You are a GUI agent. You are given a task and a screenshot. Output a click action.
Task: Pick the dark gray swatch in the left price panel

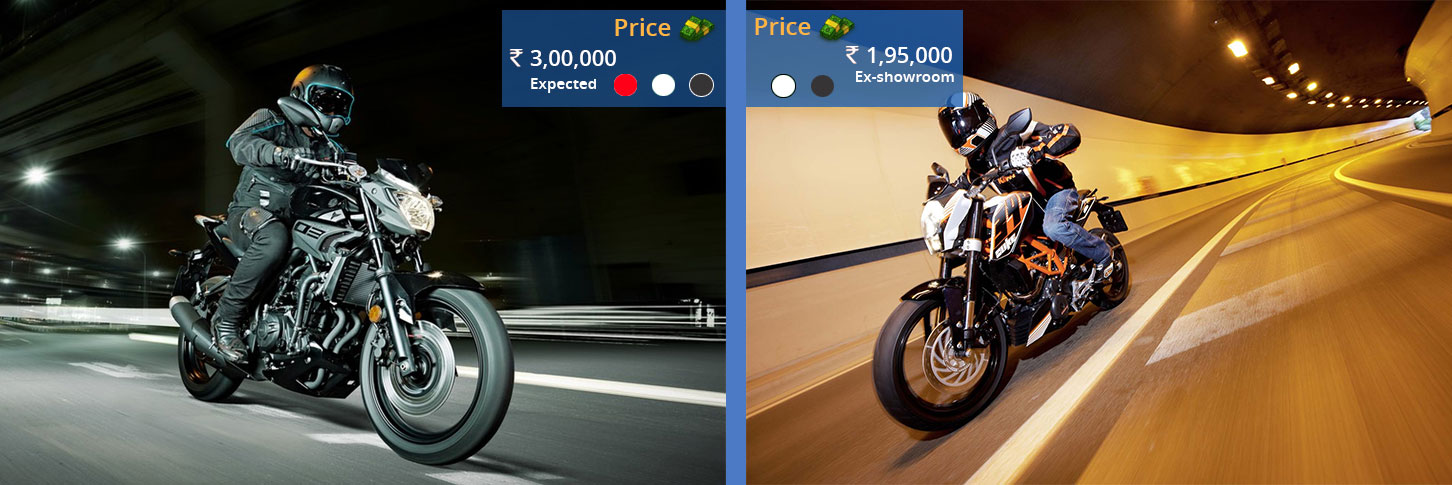pos(701,85)
